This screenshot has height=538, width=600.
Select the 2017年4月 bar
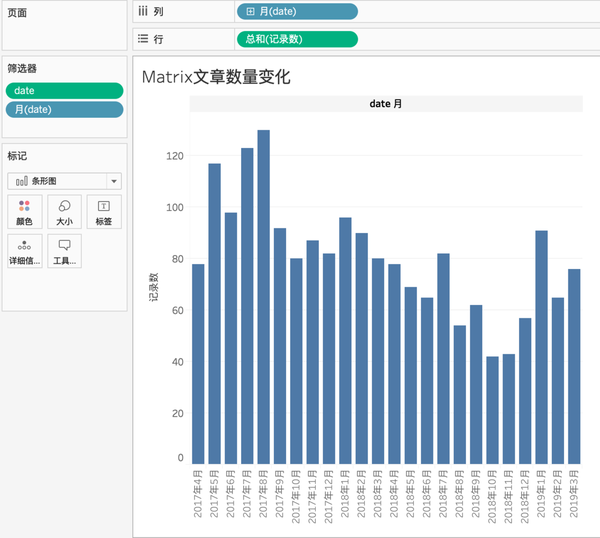tap(198, 364)
